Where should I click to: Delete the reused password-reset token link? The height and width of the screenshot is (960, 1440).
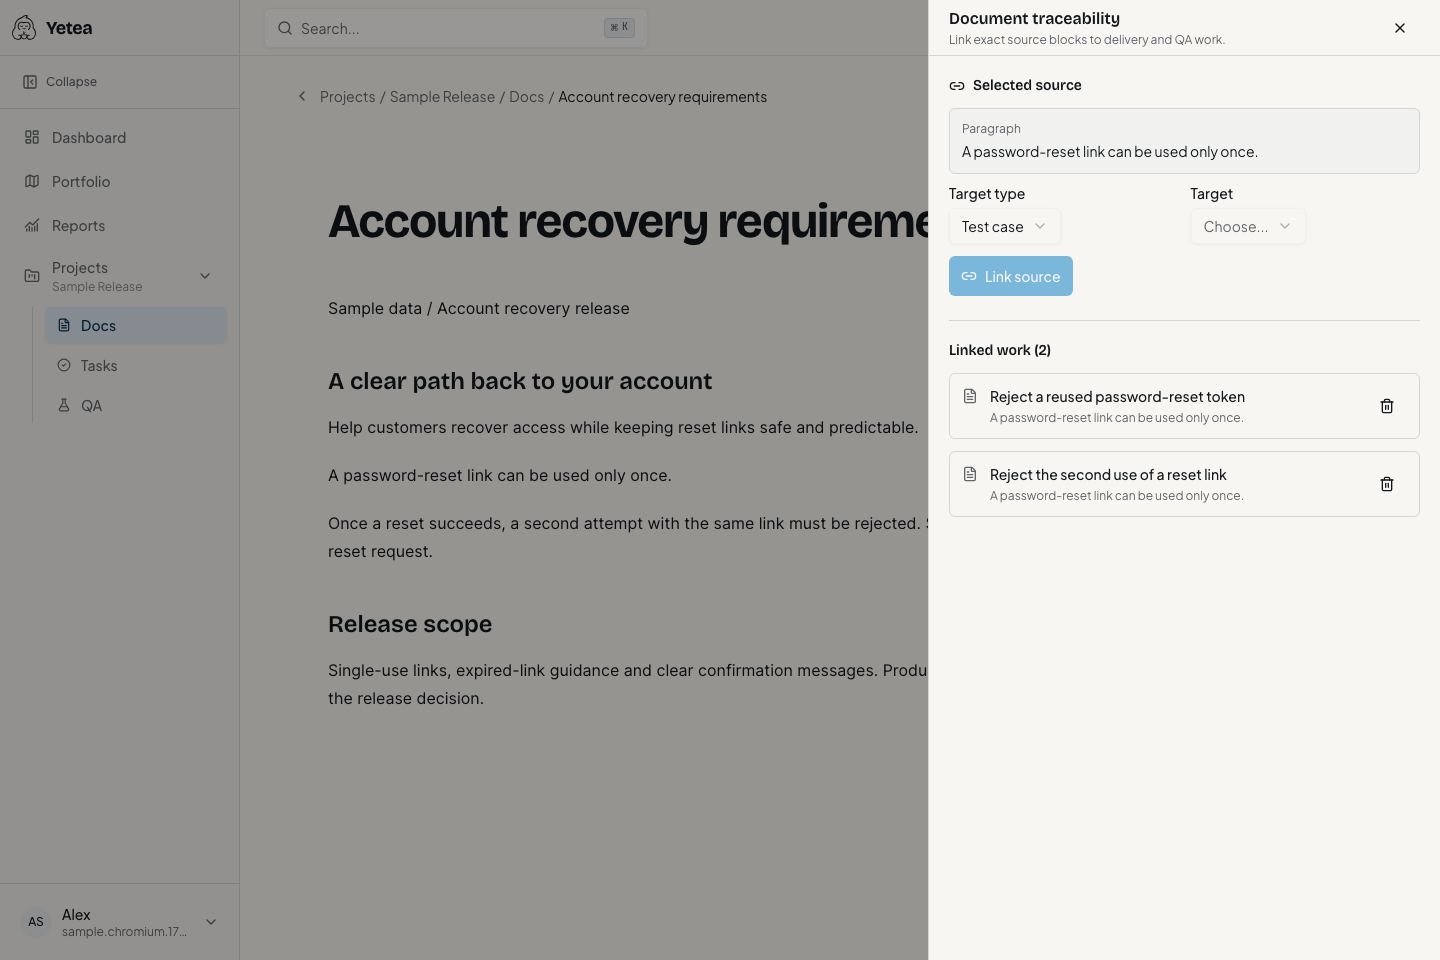pyautogui.click(x=1387, y=406)
